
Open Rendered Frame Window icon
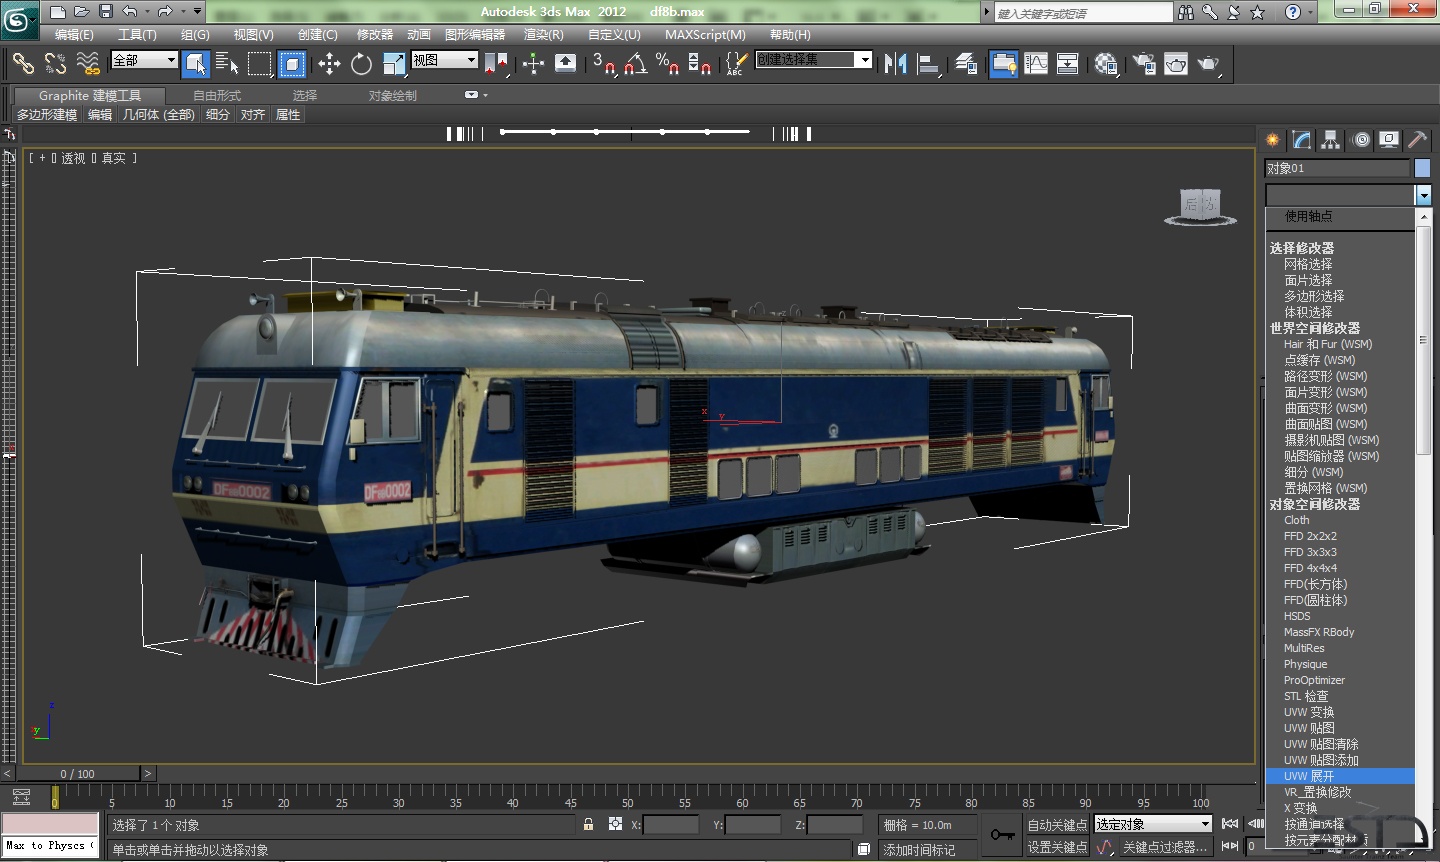click(1176, 64)
